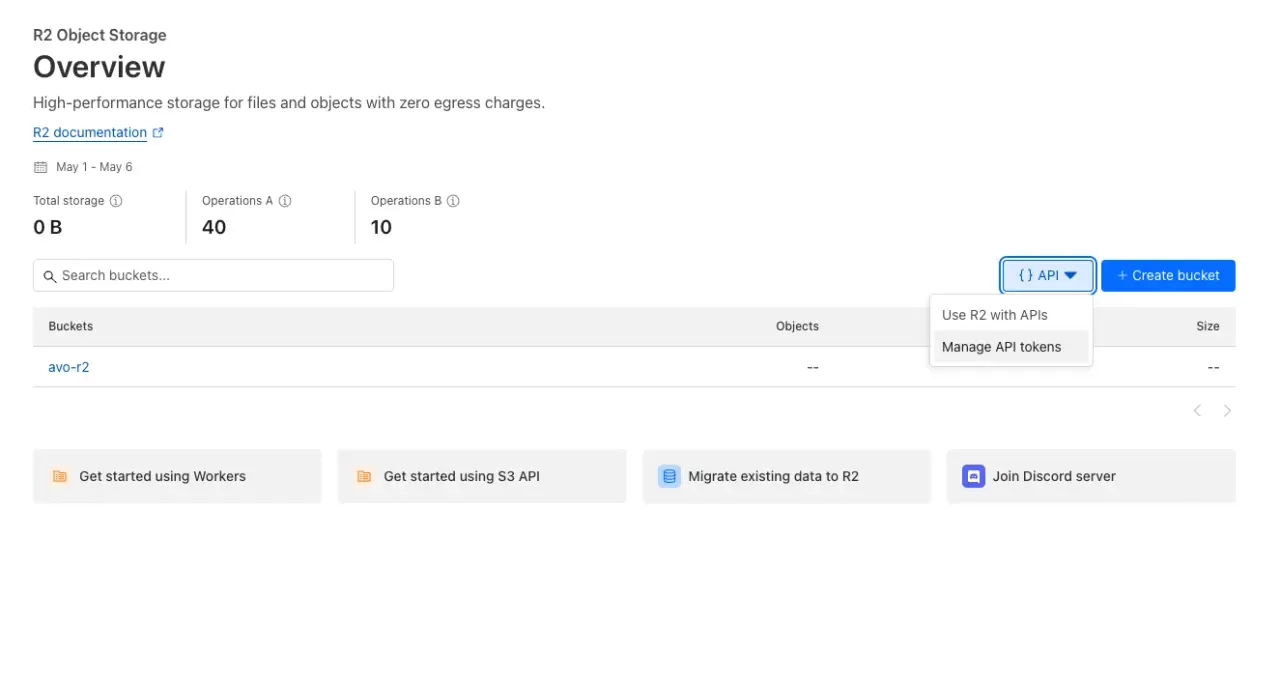
Task: Click the May 1 - May 6 date range
Action: 94,167
